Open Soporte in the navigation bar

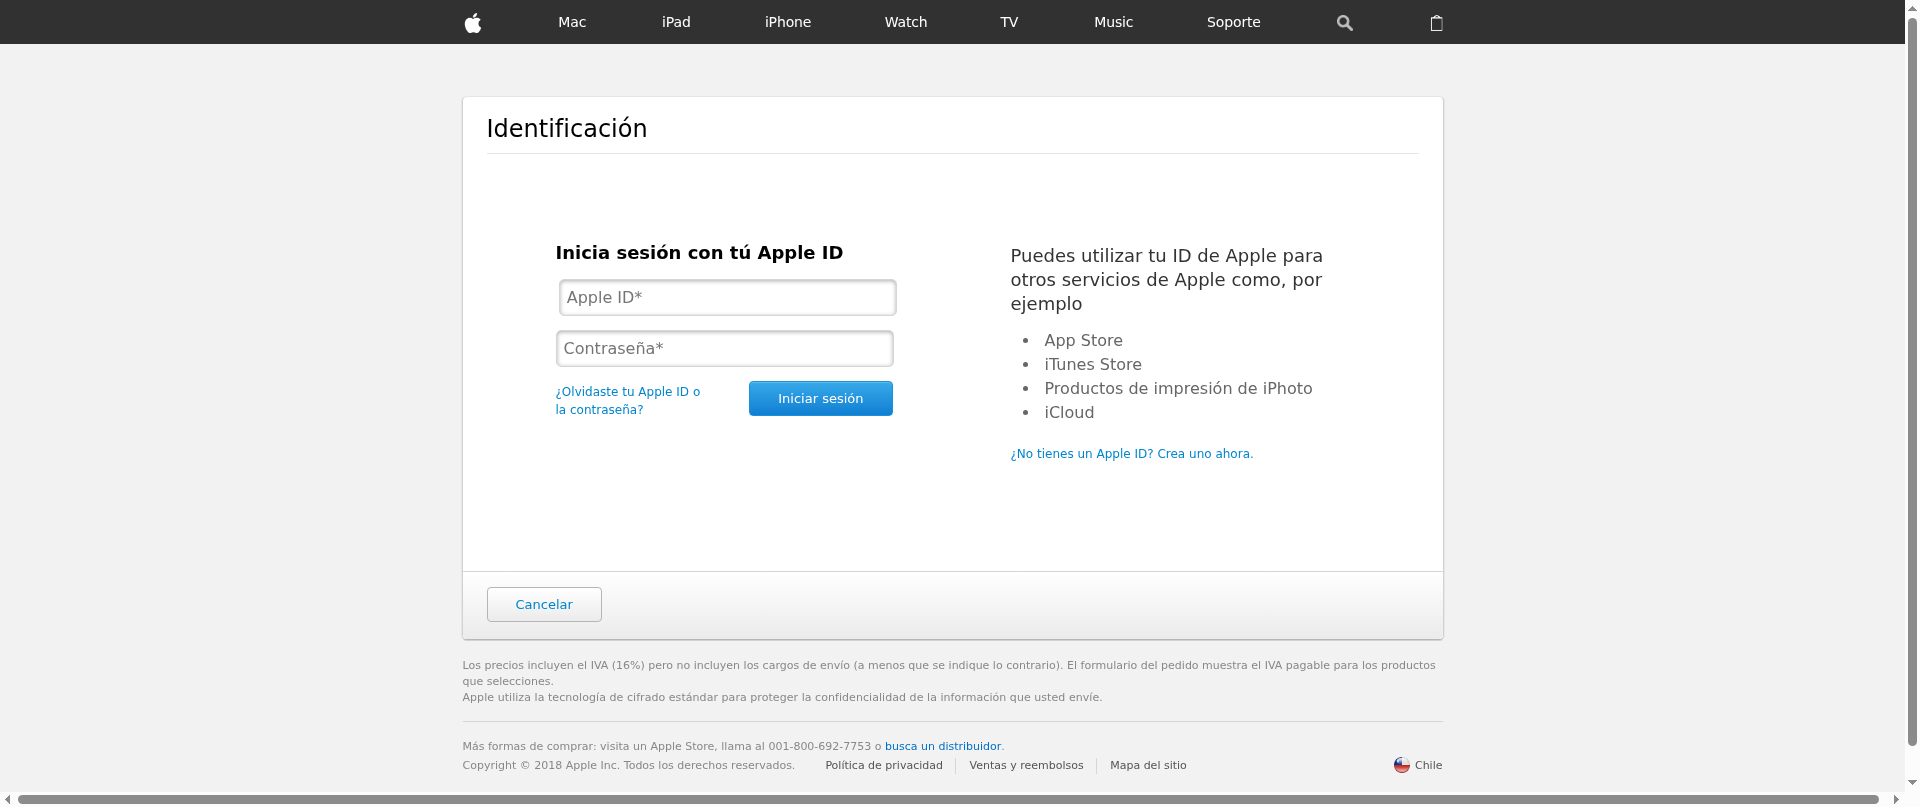pos(1233,22)
